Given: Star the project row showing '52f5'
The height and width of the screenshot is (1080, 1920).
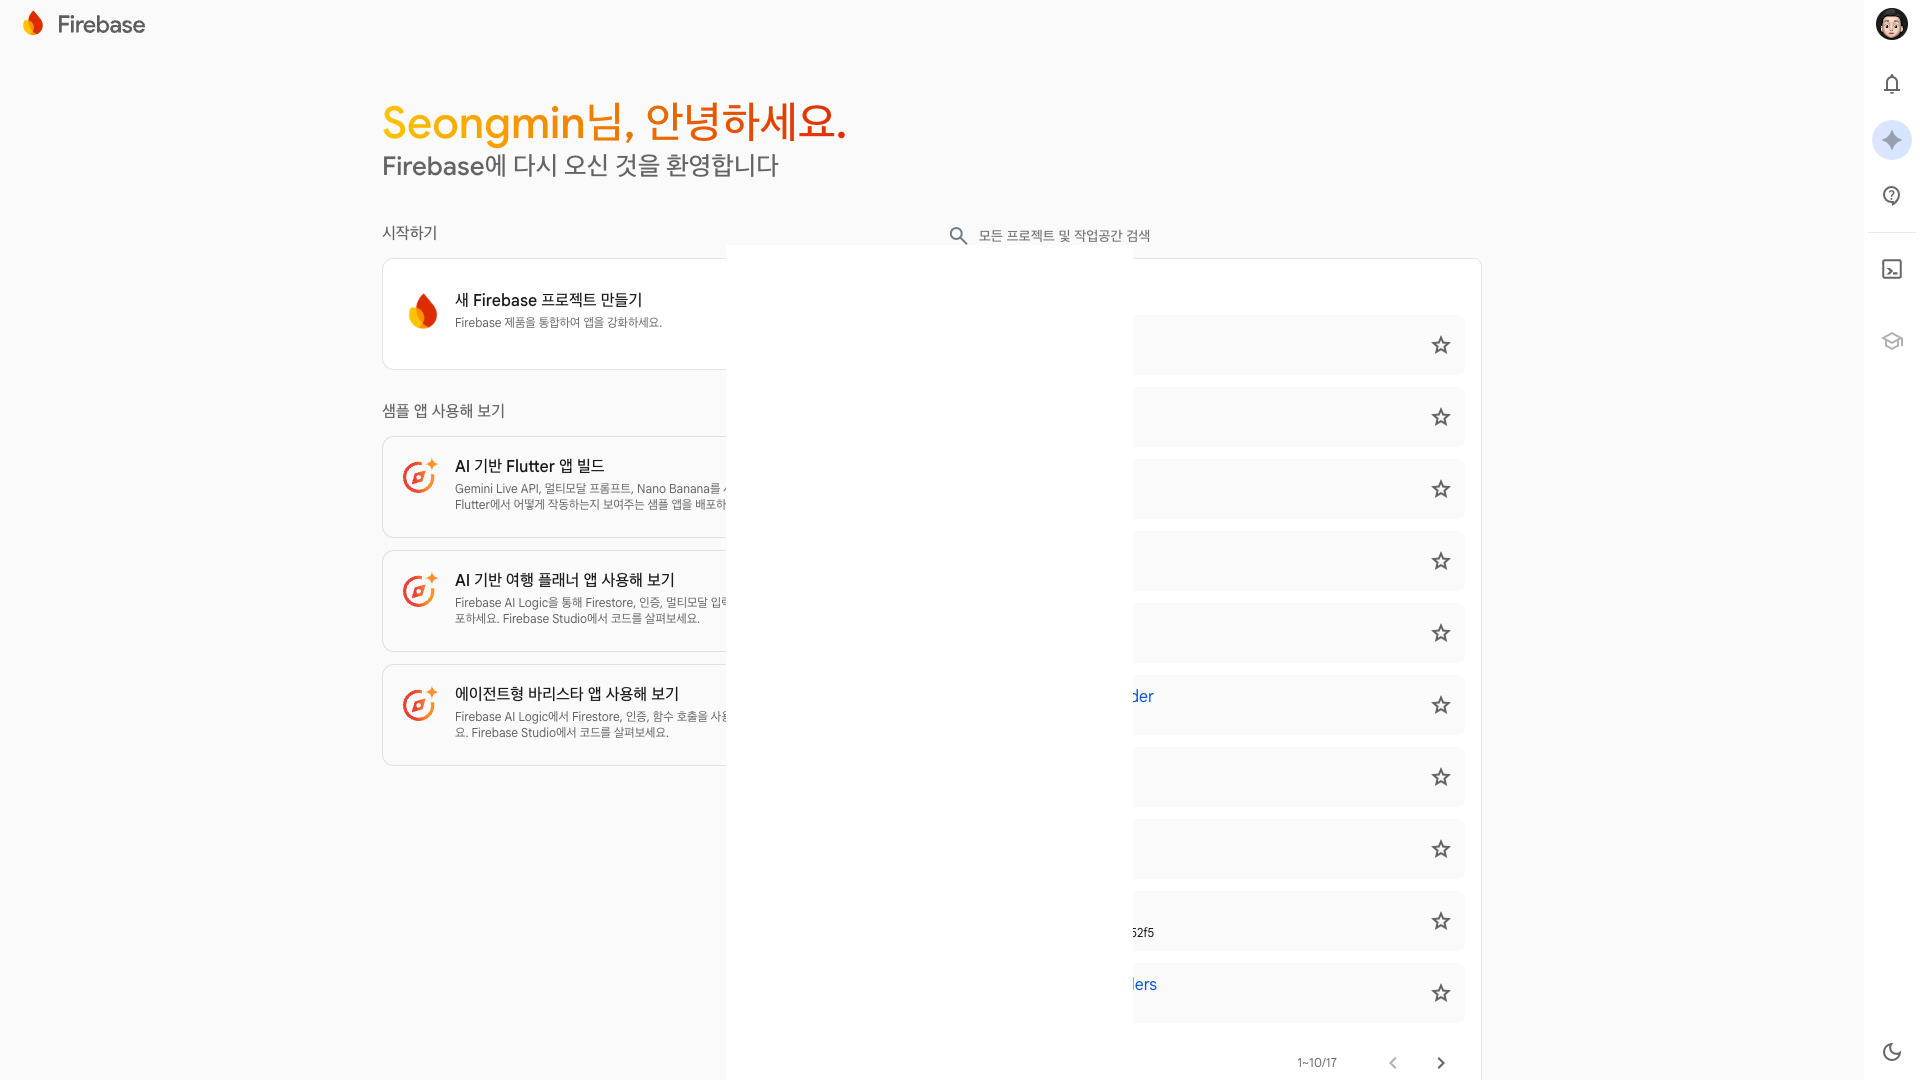Looking at the screenshot, I should click(x=1440, y=921).
